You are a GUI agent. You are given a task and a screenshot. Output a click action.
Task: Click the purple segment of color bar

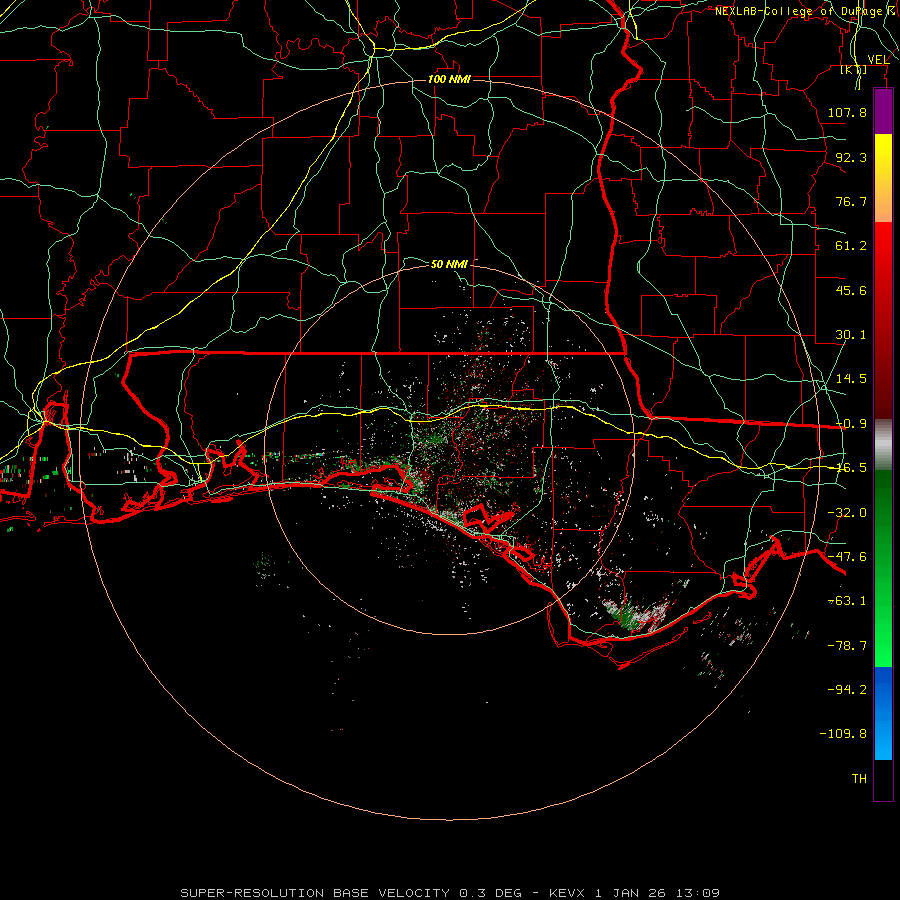point(883,111)
